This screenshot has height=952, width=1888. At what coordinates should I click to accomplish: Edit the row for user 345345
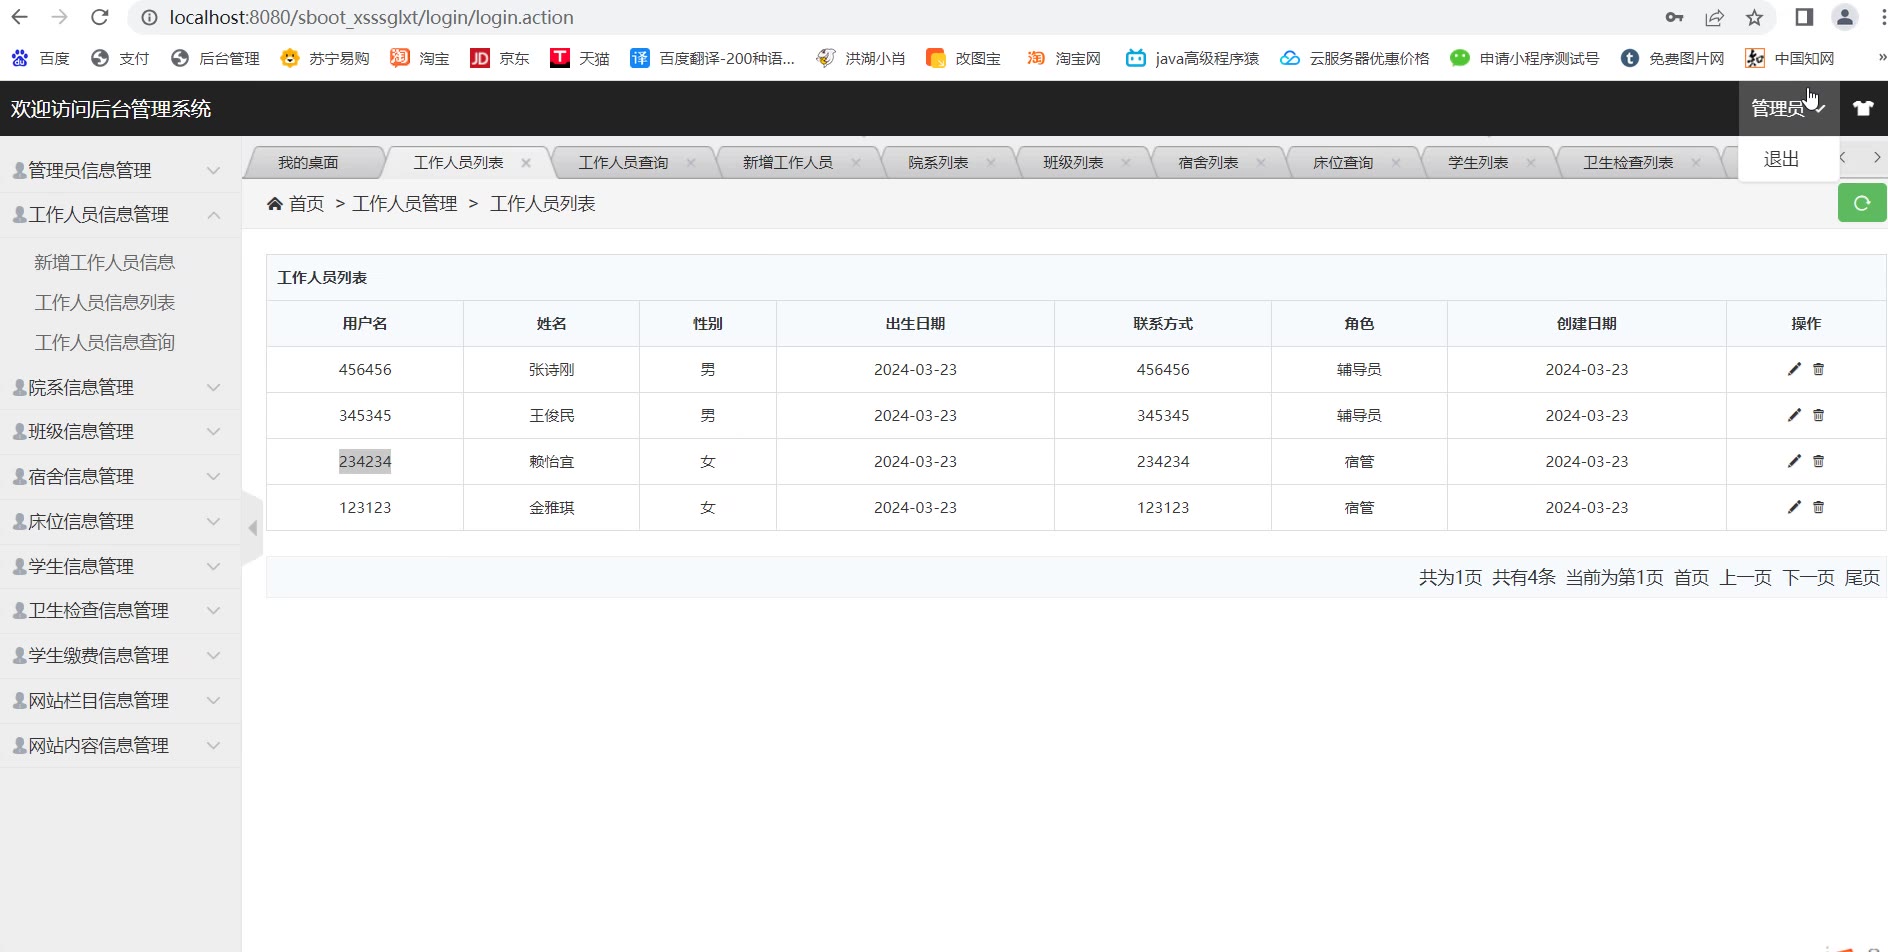coord(1794,415)
